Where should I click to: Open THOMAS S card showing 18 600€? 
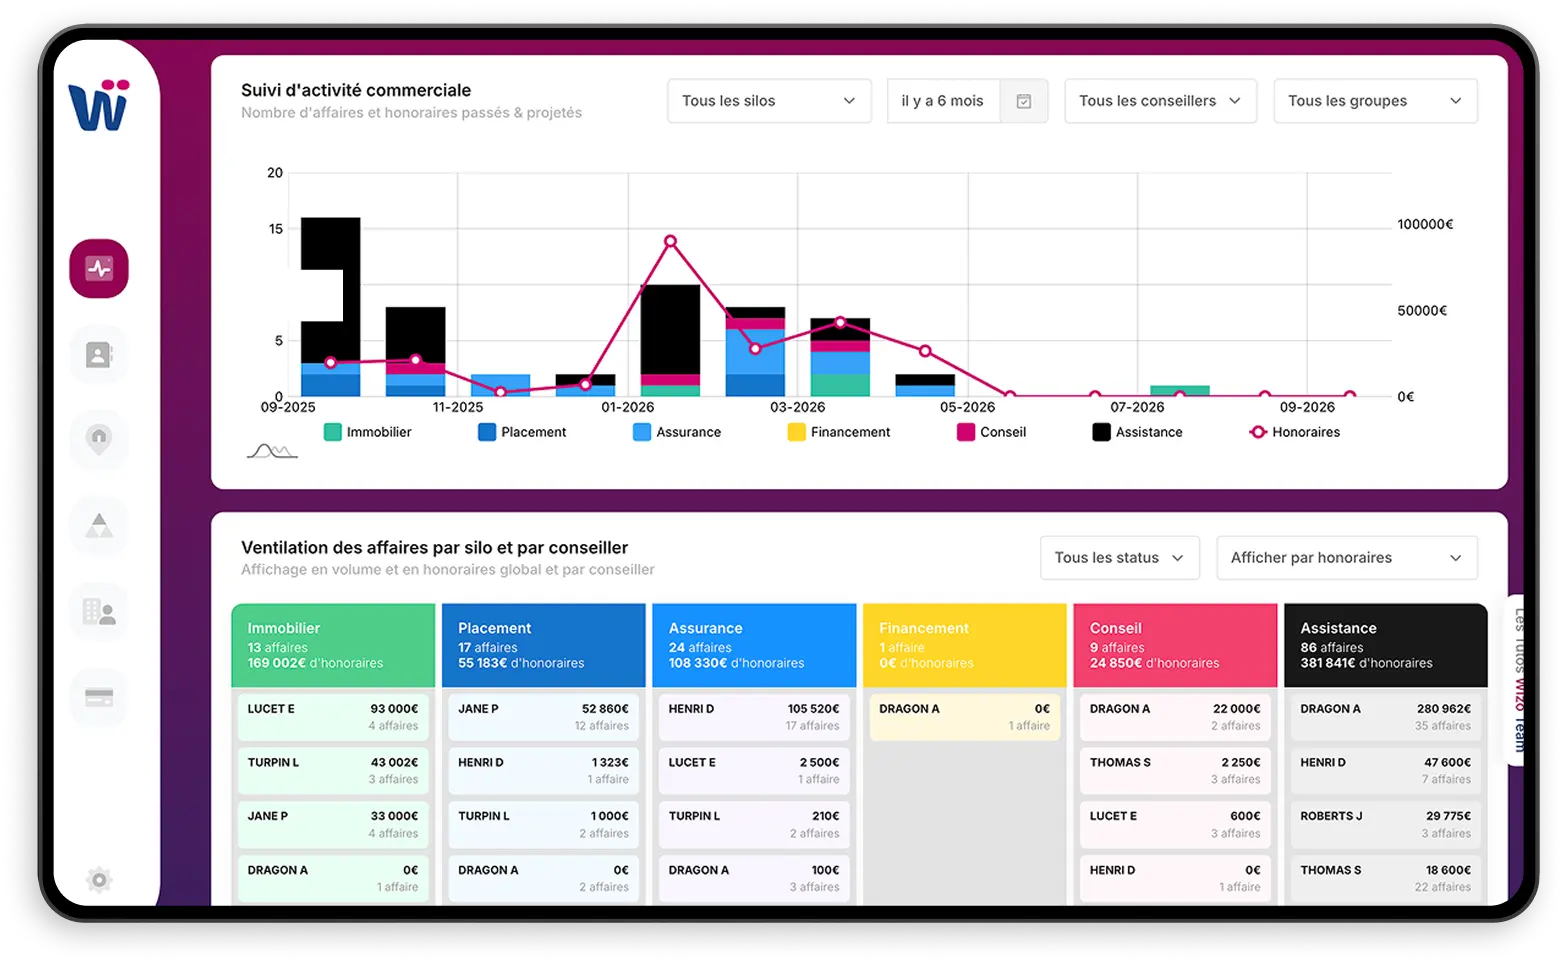(x=1386, y=879)
